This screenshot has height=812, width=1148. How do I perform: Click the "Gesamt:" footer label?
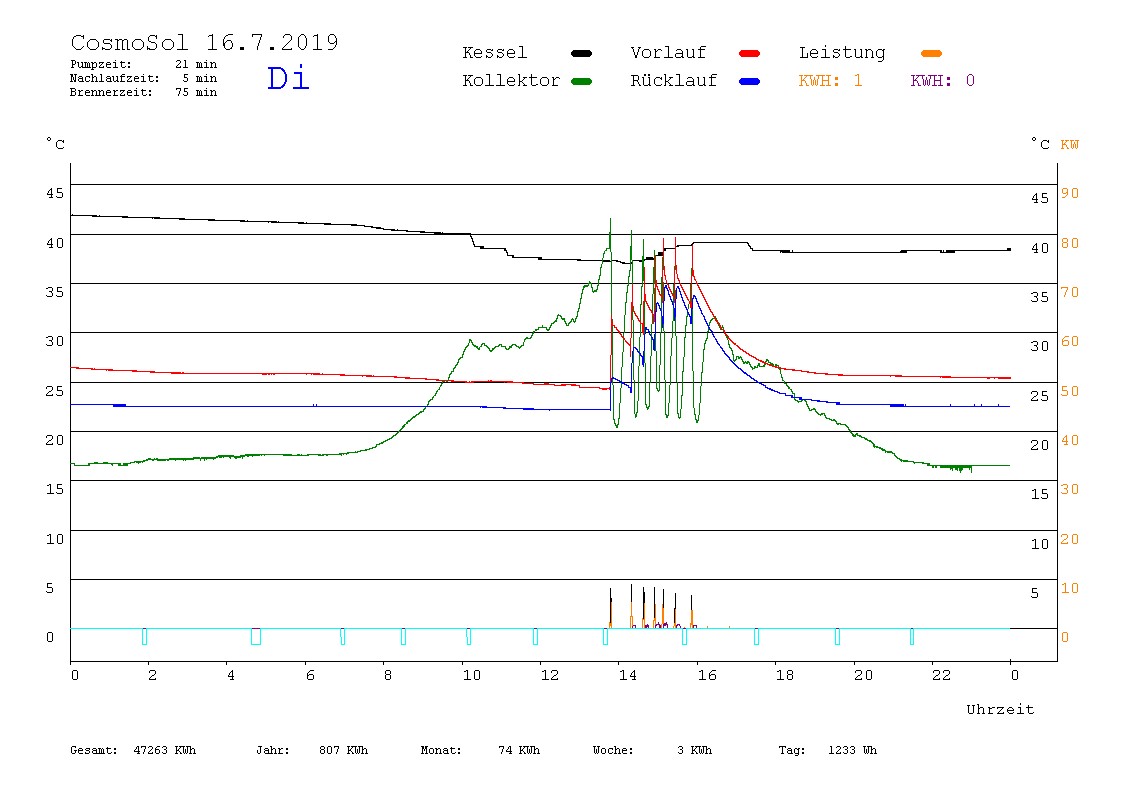pos(94,750)
